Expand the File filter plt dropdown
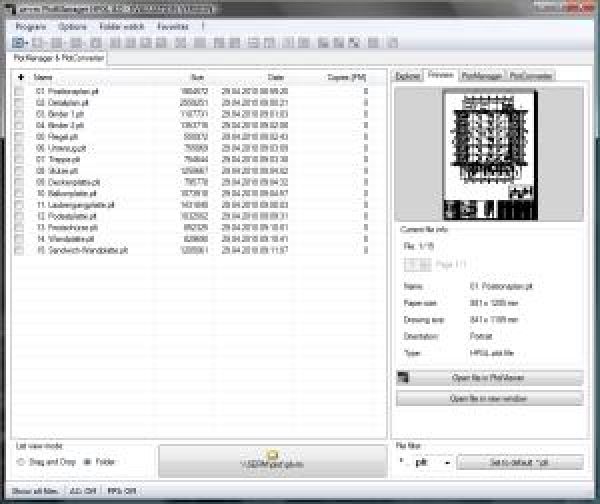This screenshot has width=600, height=504. (447, 463)
